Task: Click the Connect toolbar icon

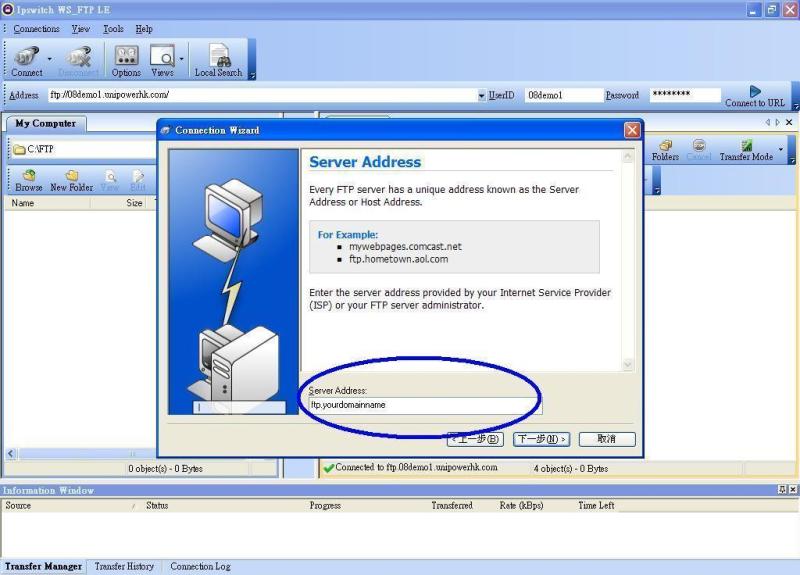Action: coord(27,61)
